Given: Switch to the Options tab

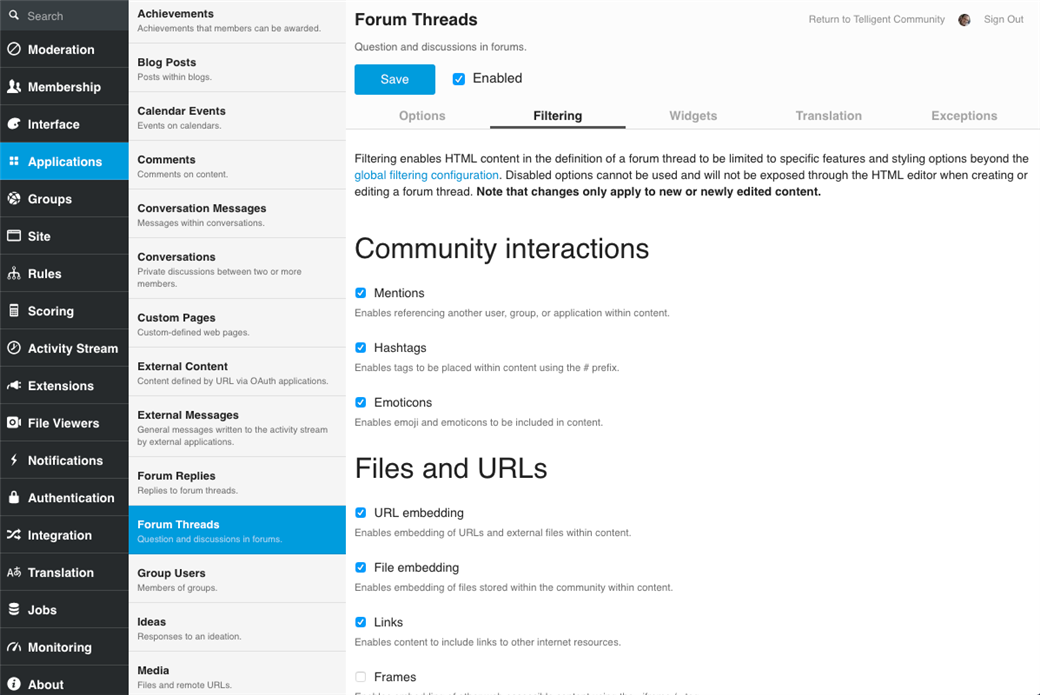Looking at the screenshot, I should pos(422,115).
